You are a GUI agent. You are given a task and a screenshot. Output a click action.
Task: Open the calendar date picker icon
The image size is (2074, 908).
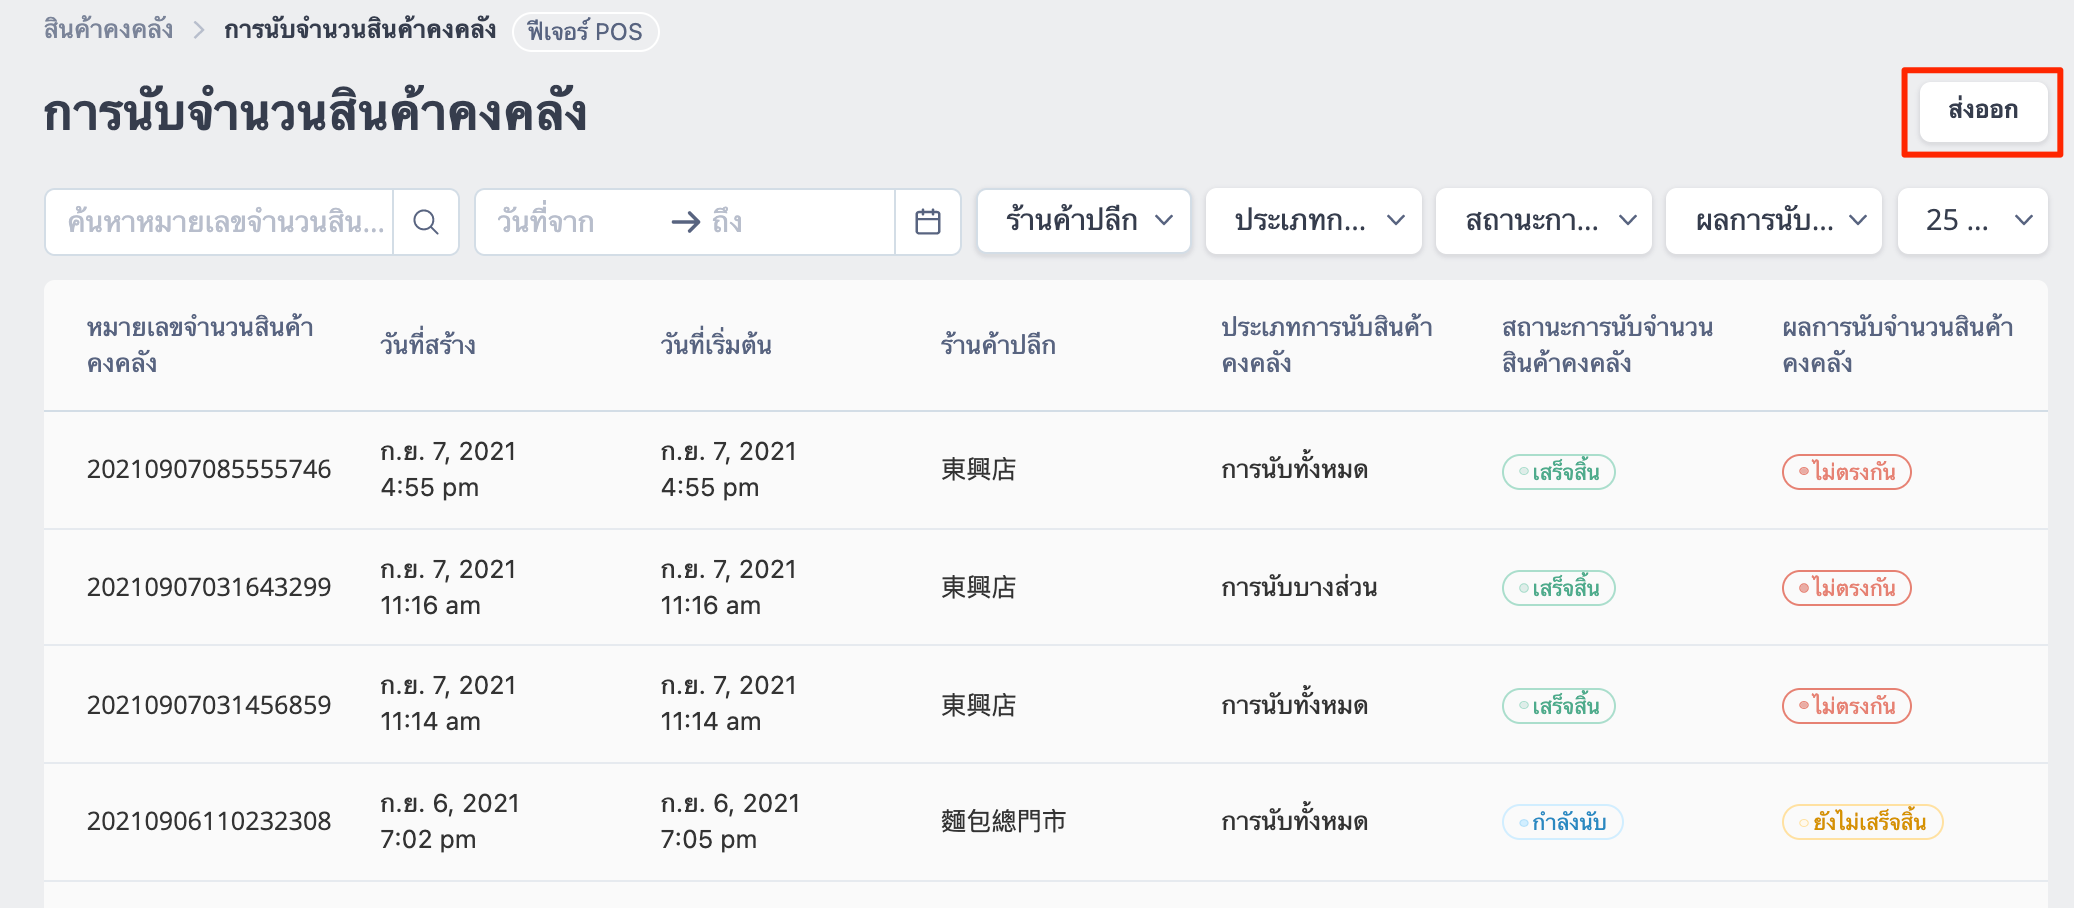[x=928, y=222]
